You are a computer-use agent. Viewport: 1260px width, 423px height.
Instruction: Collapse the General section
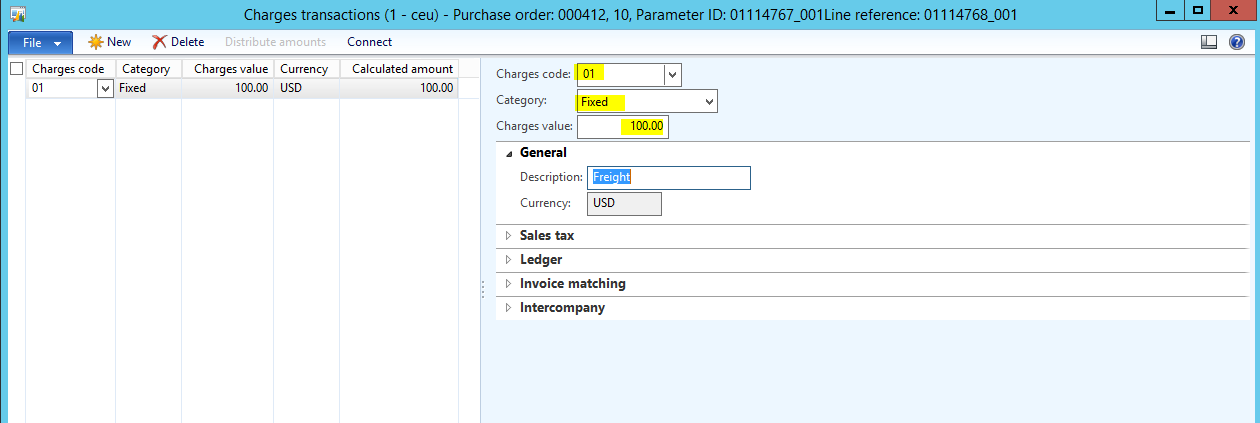(509, 153)
